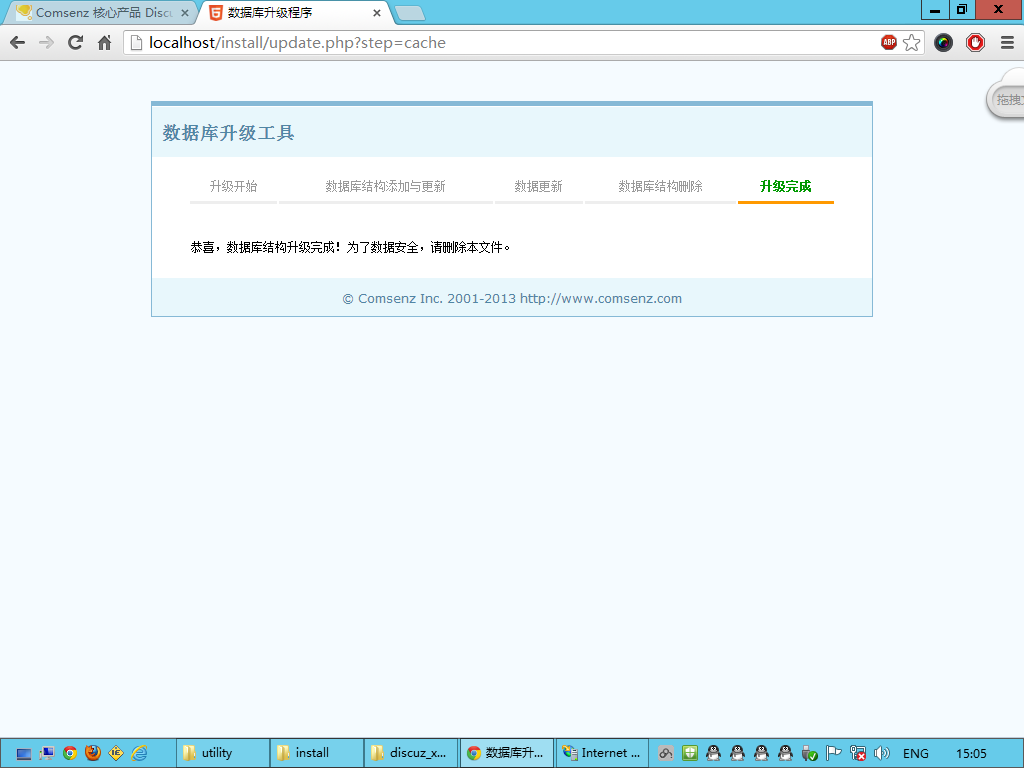
Task: Click the 升级开始 step tab
Action: tap(233, 187)
